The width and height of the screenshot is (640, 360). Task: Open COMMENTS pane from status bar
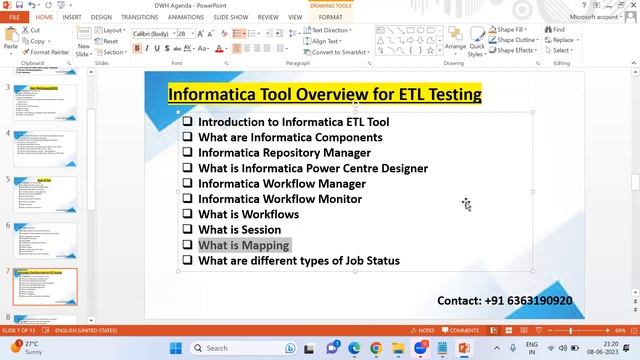point(460,330)
